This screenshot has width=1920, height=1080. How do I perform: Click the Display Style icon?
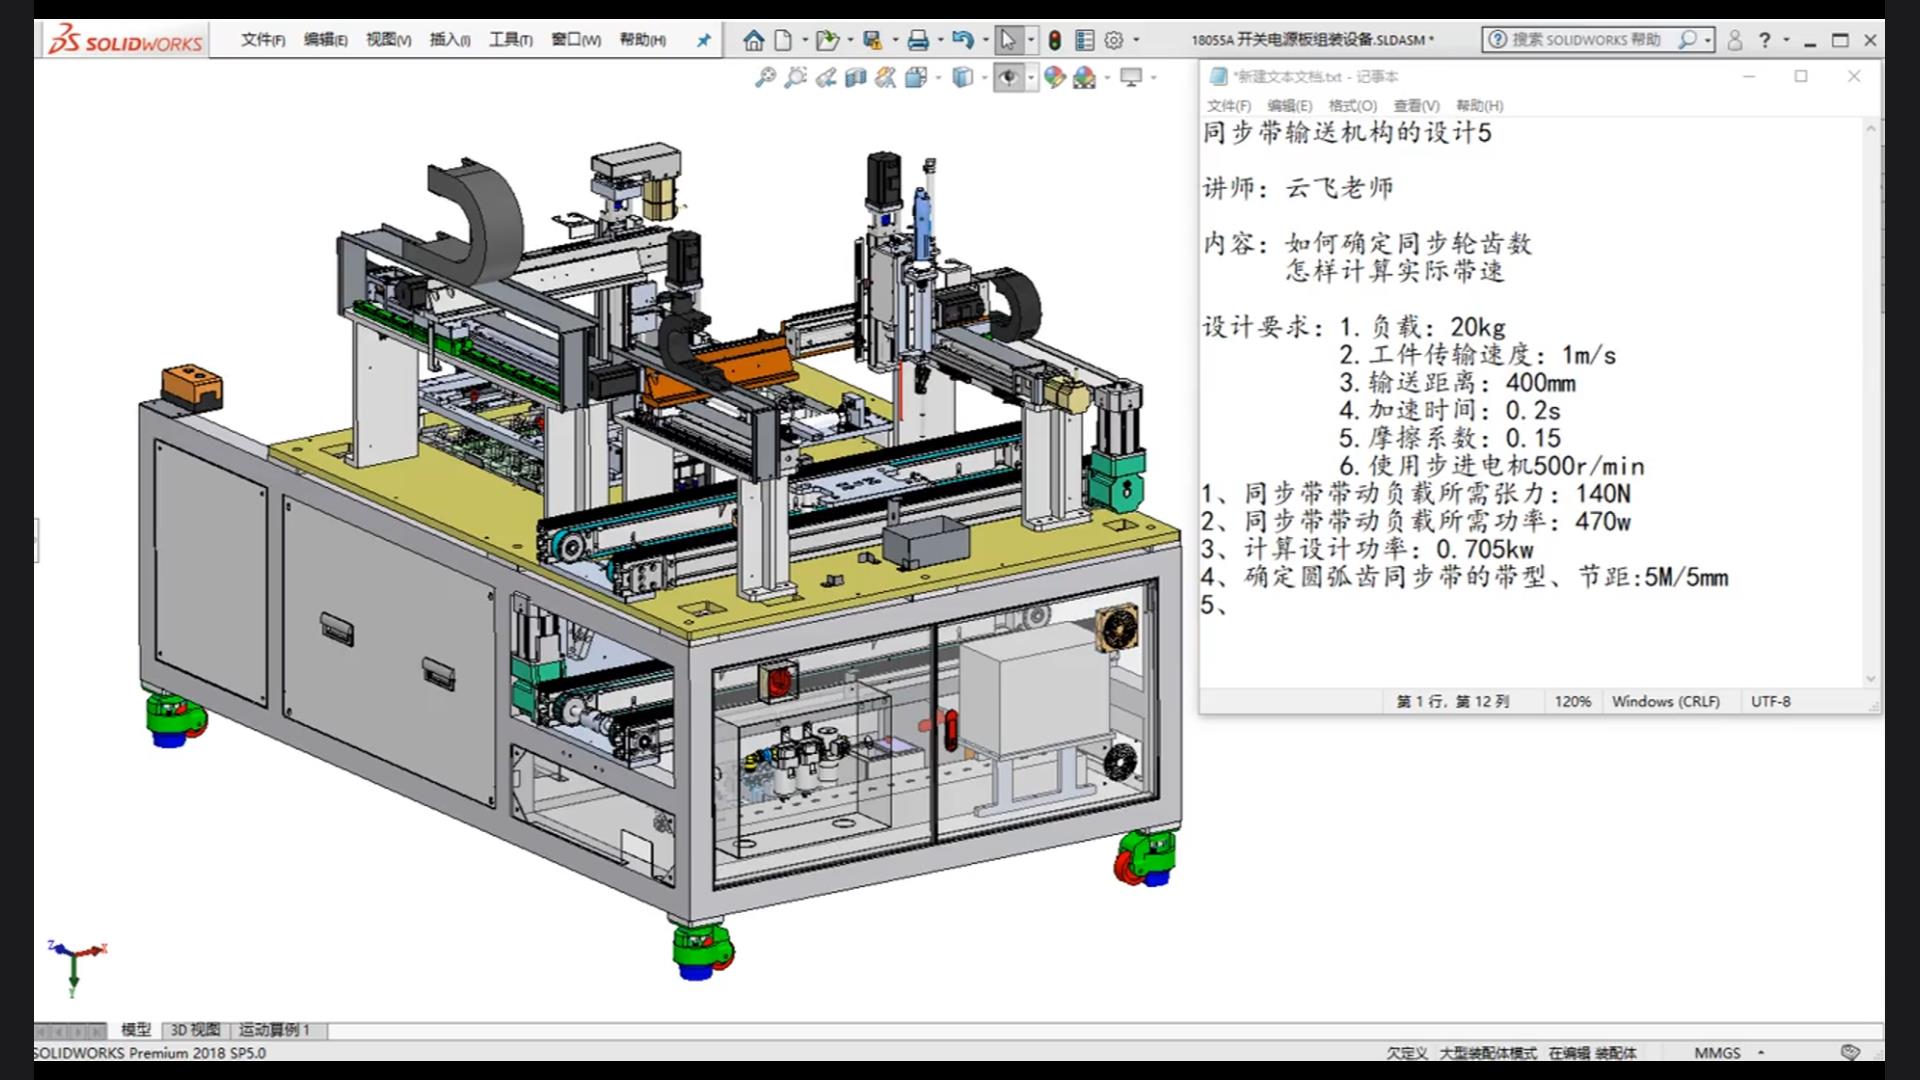pyautogui.click(x=962, y=77)
